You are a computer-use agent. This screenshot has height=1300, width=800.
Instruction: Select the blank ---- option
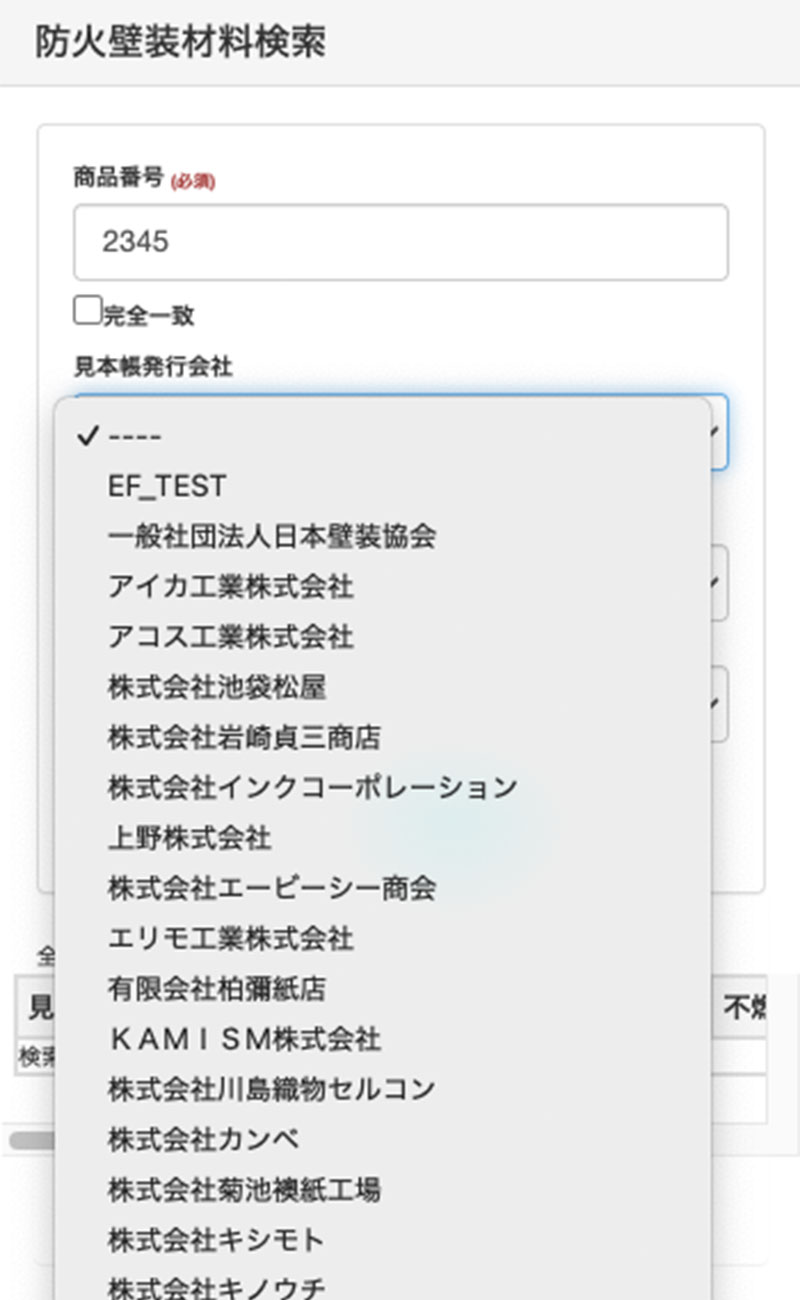click(135, 436)
